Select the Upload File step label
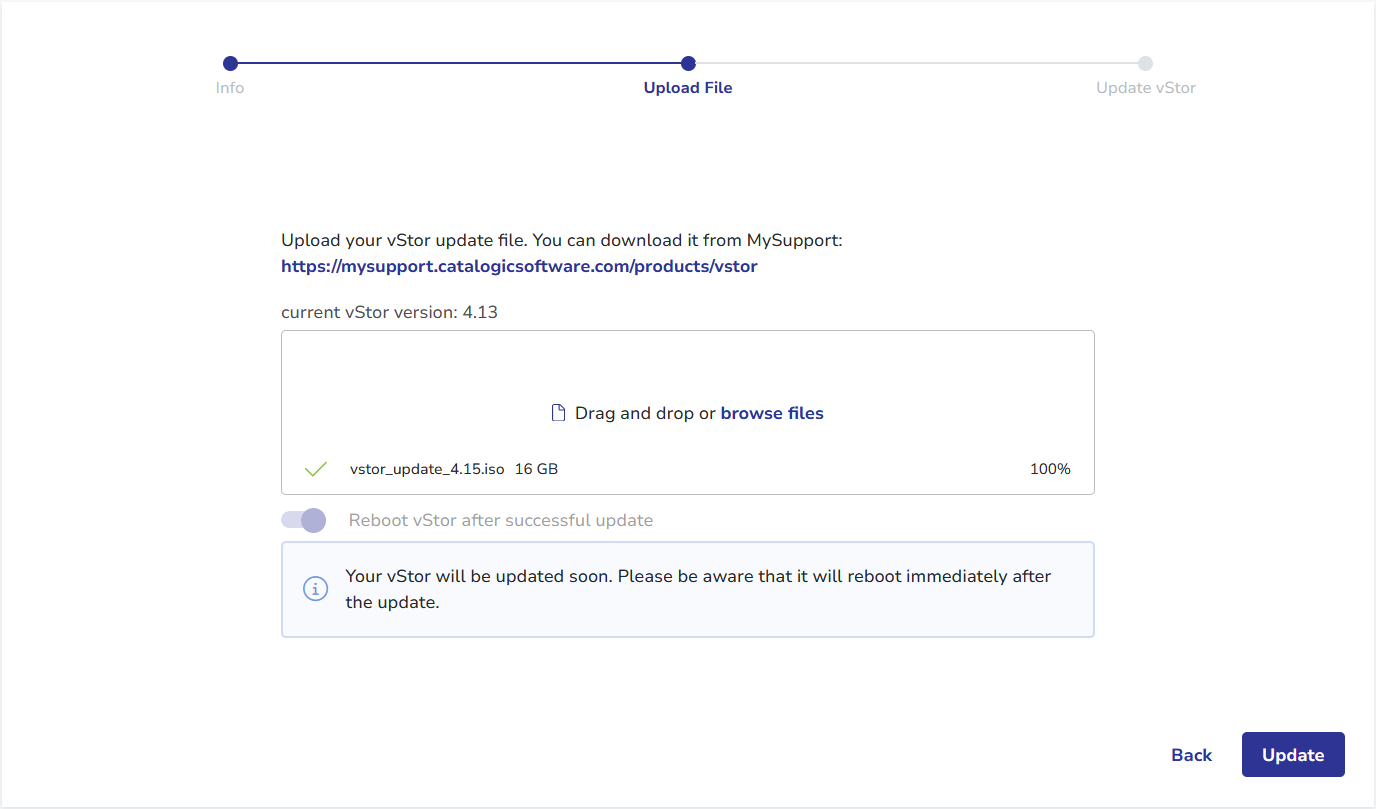 pyautogui.click(x=688, y=88)
